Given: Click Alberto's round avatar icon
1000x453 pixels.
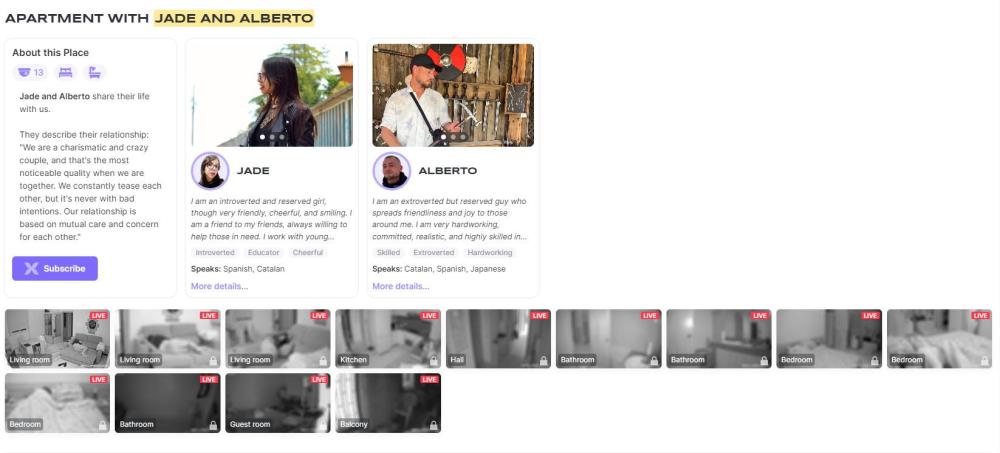Looking at the screenshot, I should tap(391, 171).
